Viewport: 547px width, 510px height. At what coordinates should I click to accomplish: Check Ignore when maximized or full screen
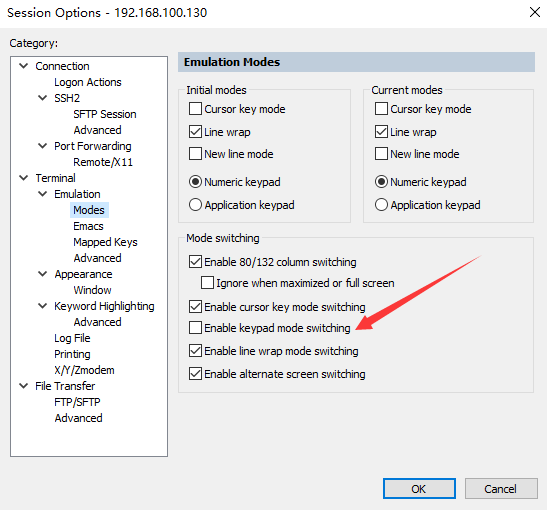click(207, 283)
